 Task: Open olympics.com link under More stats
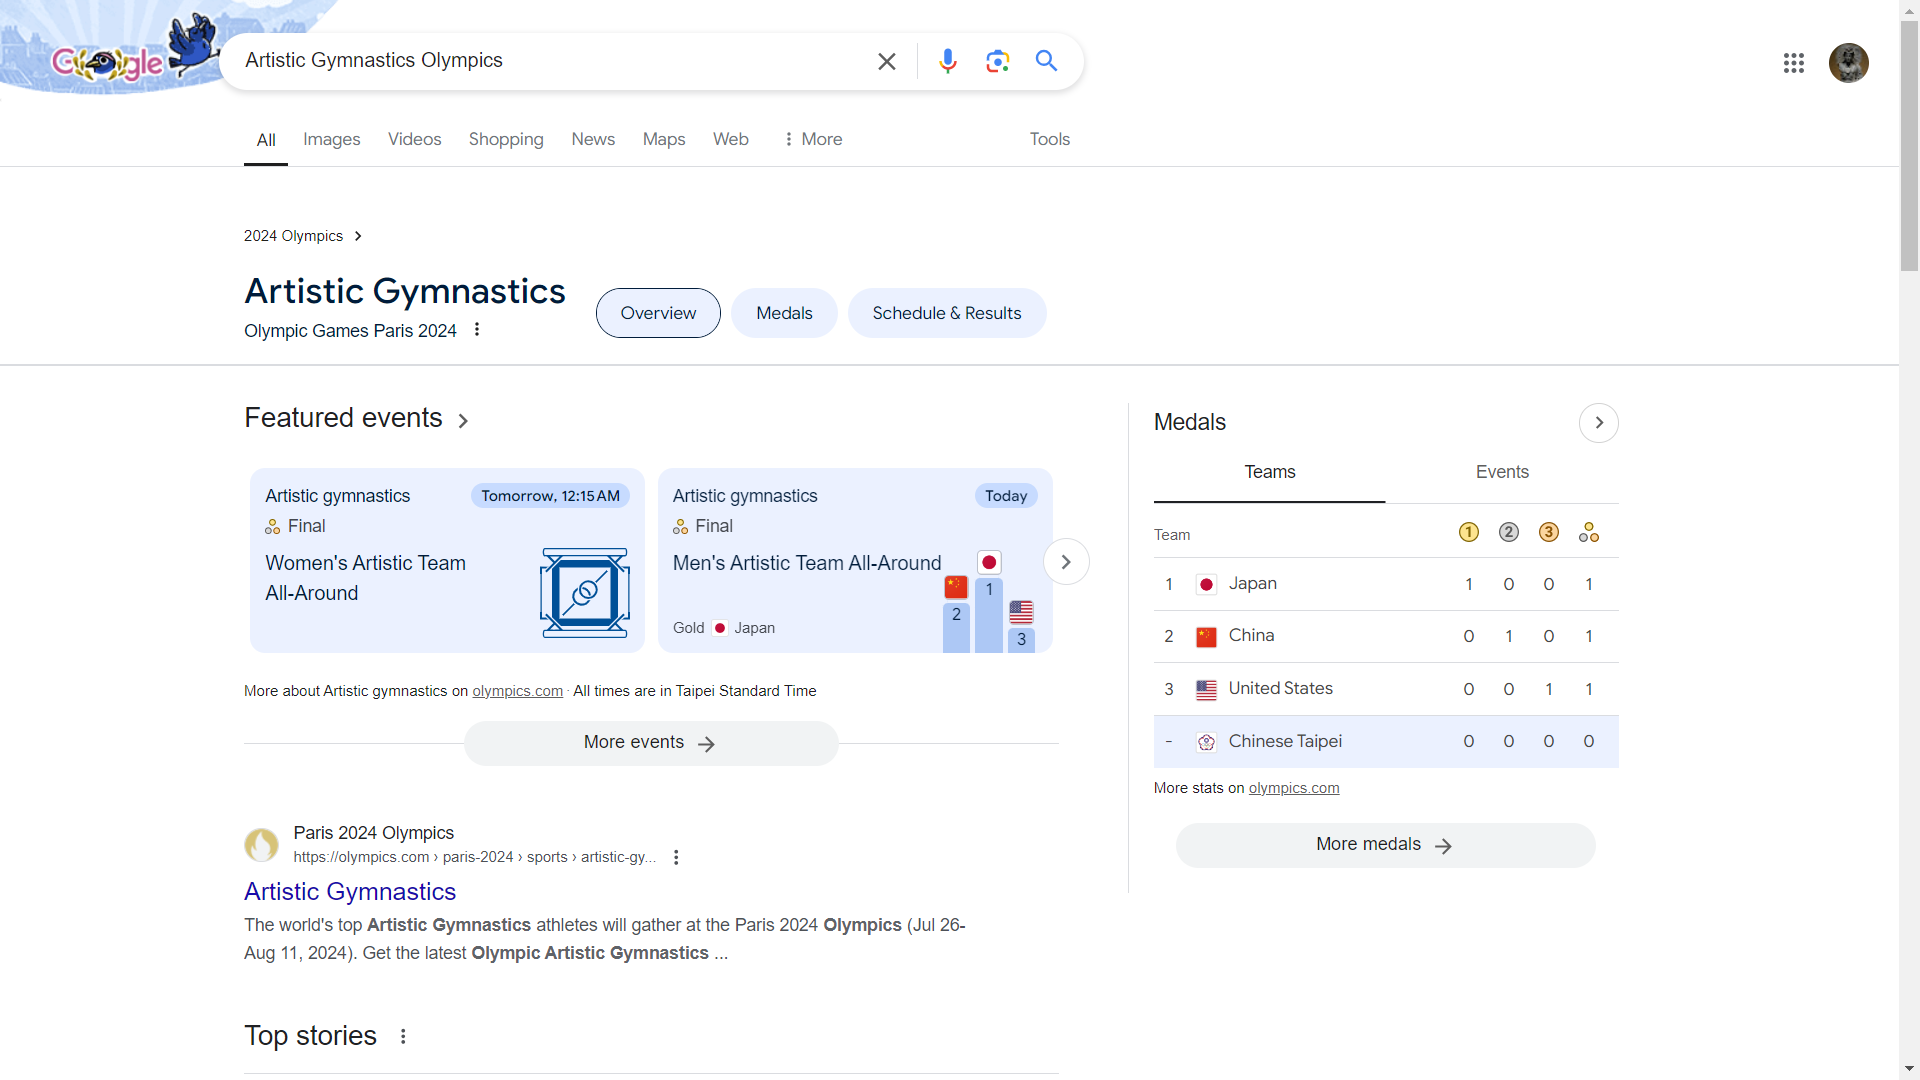1293,788
